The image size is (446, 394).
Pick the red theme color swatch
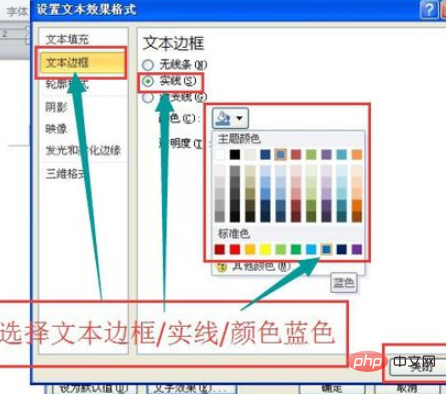[296, 154]
